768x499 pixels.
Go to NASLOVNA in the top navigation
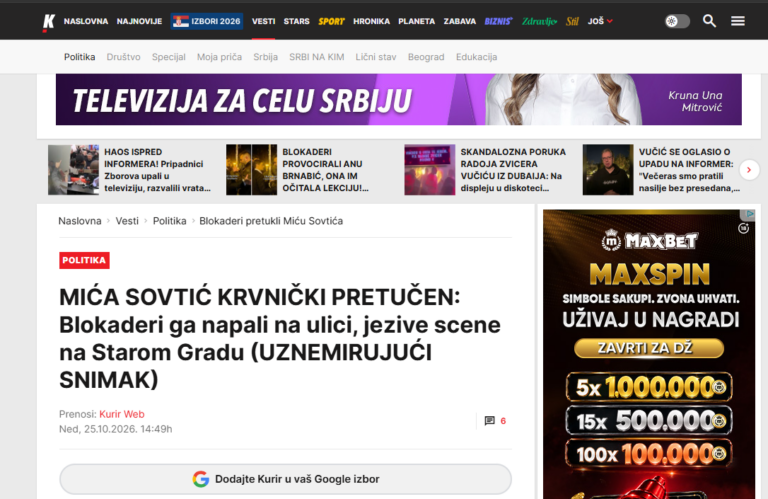(86, 21)
